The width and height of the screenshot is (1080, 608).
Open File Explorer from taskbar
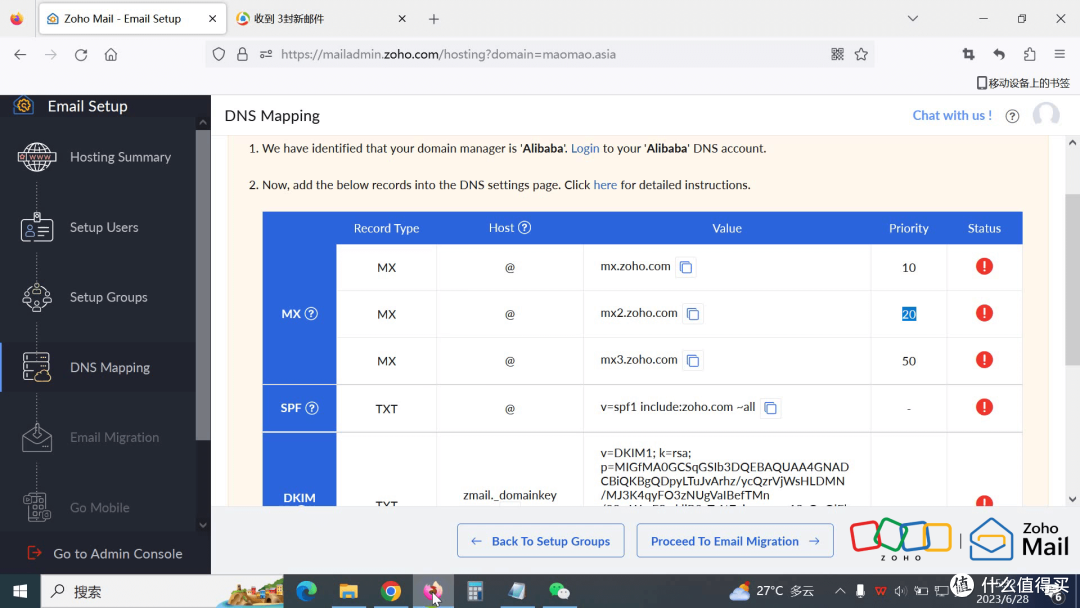(x=349, y=591)
